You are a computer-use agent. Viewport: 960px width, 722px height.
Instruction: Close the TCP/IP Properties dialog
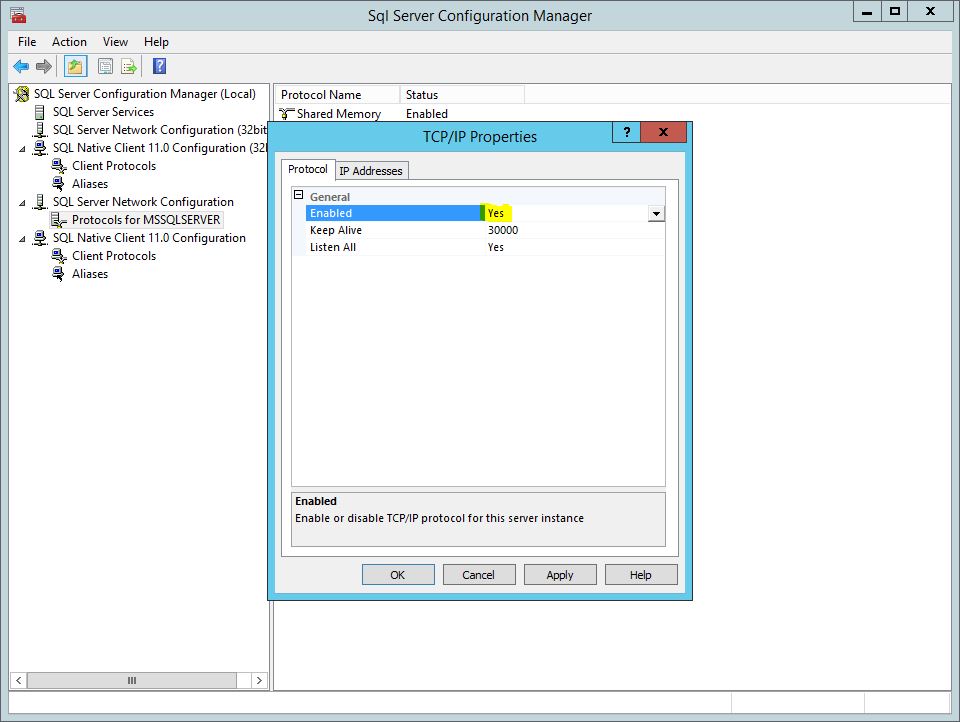(x=663, y=132)
